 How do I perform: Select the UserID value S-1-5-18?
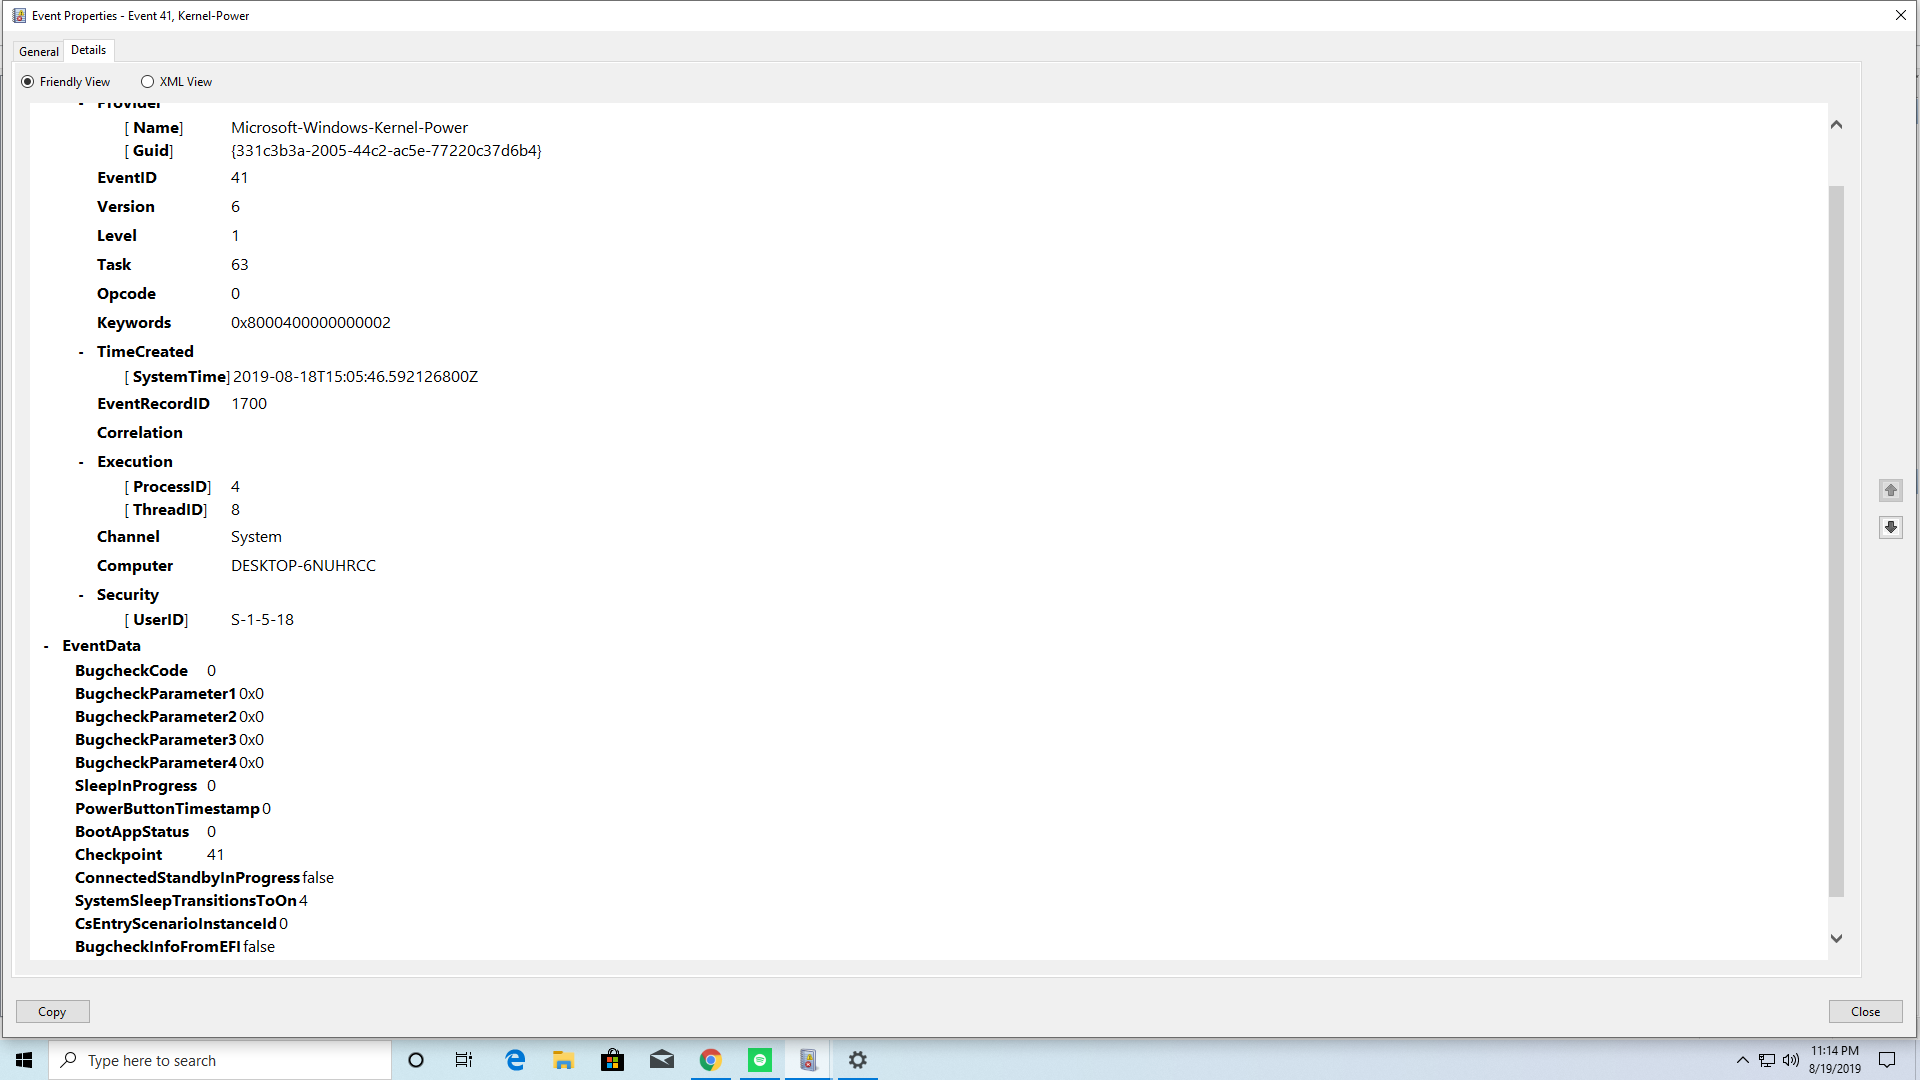pyautogui.click(x=262, y=620)
